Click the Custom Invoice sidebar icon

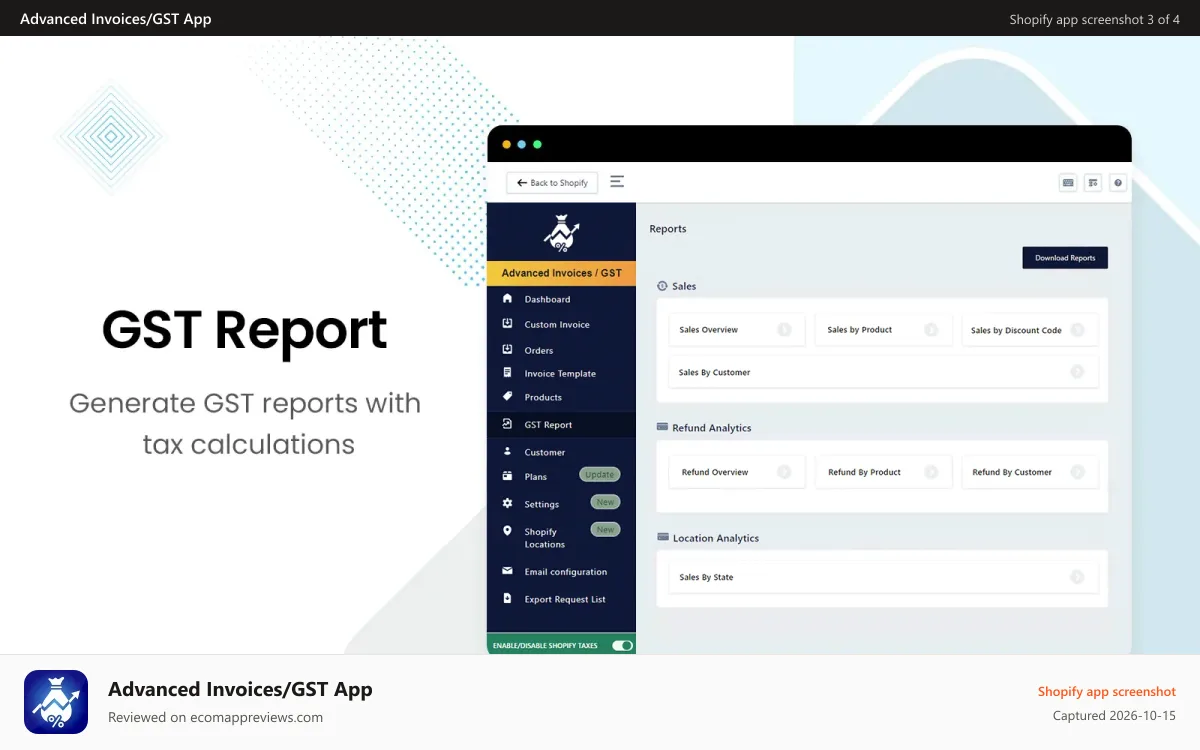coord(507,324)
